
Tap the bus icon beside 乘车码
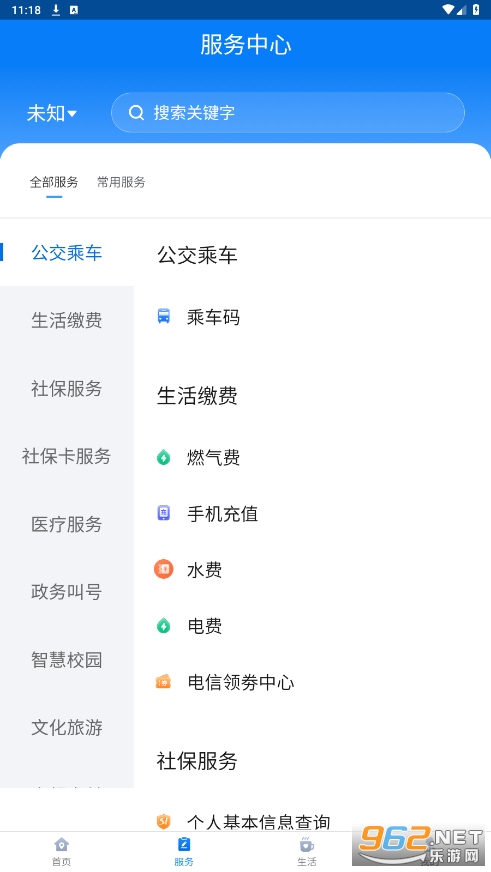pyautogui.click(x=163, y=316)
